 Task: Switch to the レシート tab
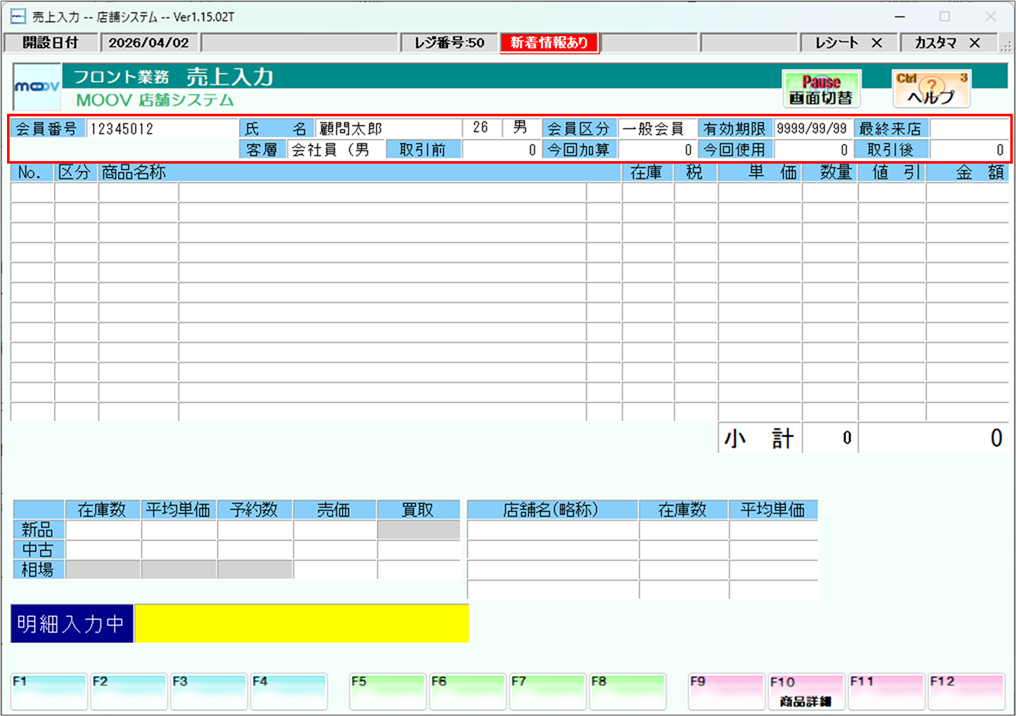point(836,43)
